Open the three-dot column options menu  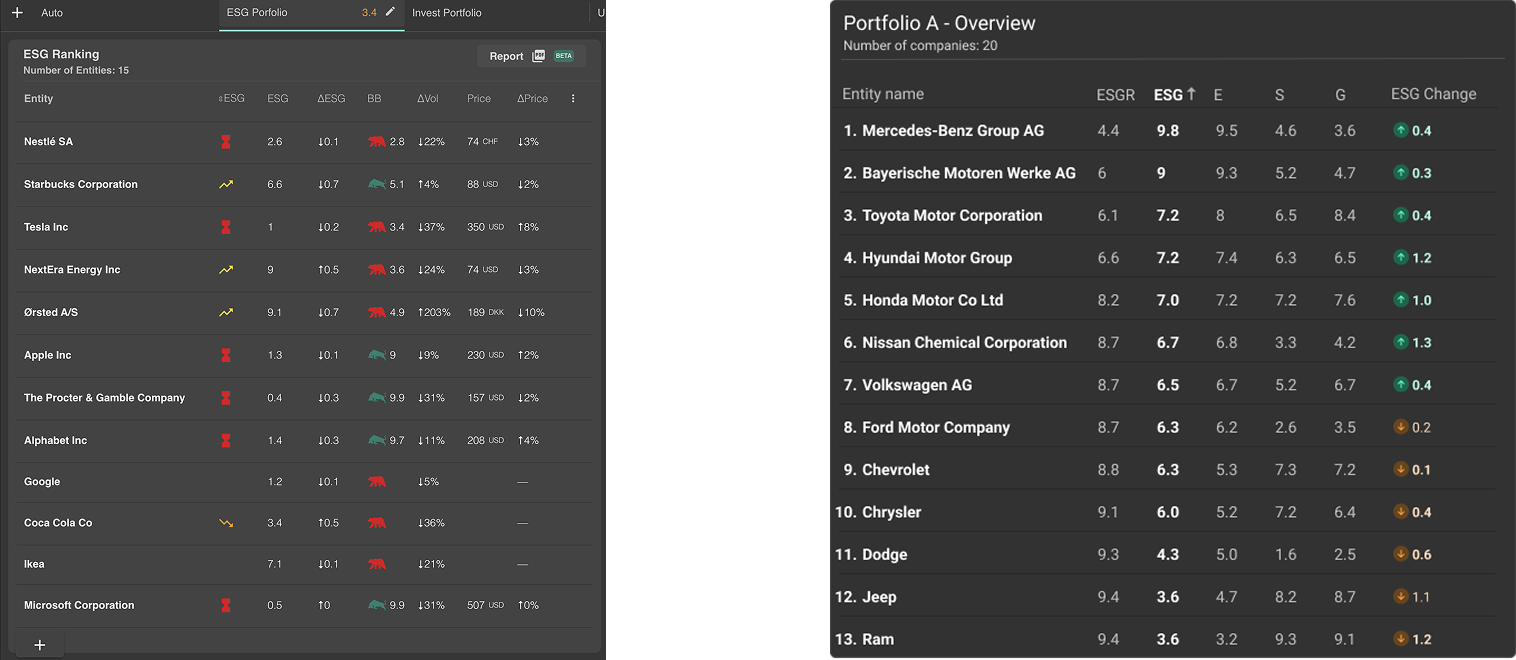click(573, 98)
